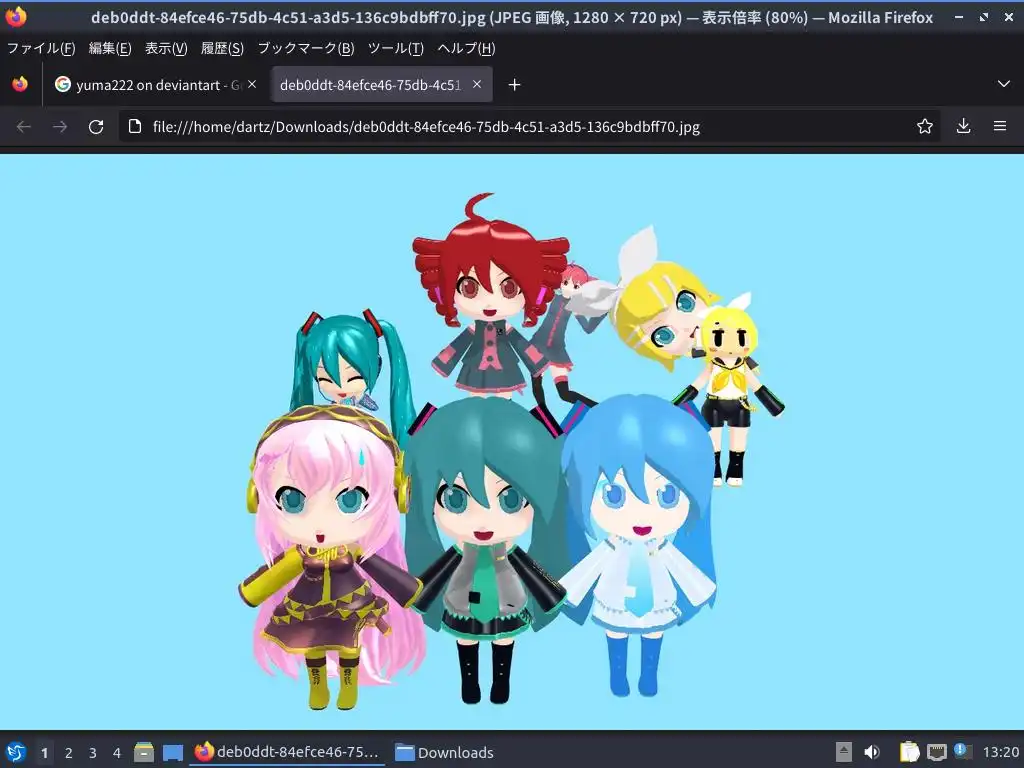Show site information via page icon

(x=135, y=126)
